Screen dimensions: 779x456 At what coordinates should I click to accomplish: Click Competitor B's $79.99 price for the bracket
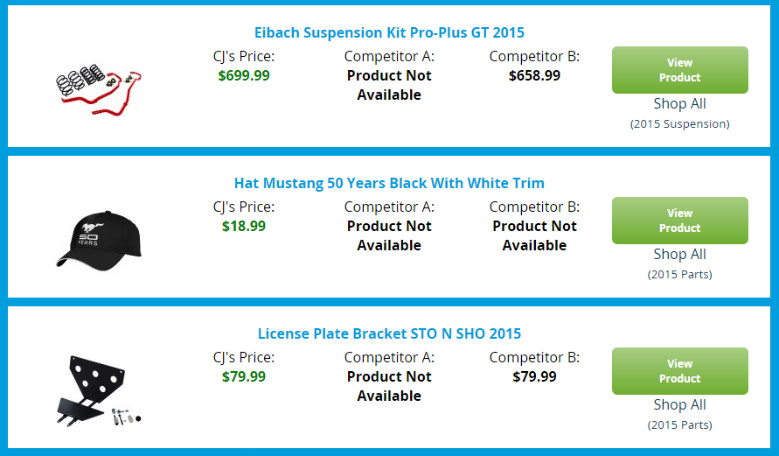[x=534, y=377]
